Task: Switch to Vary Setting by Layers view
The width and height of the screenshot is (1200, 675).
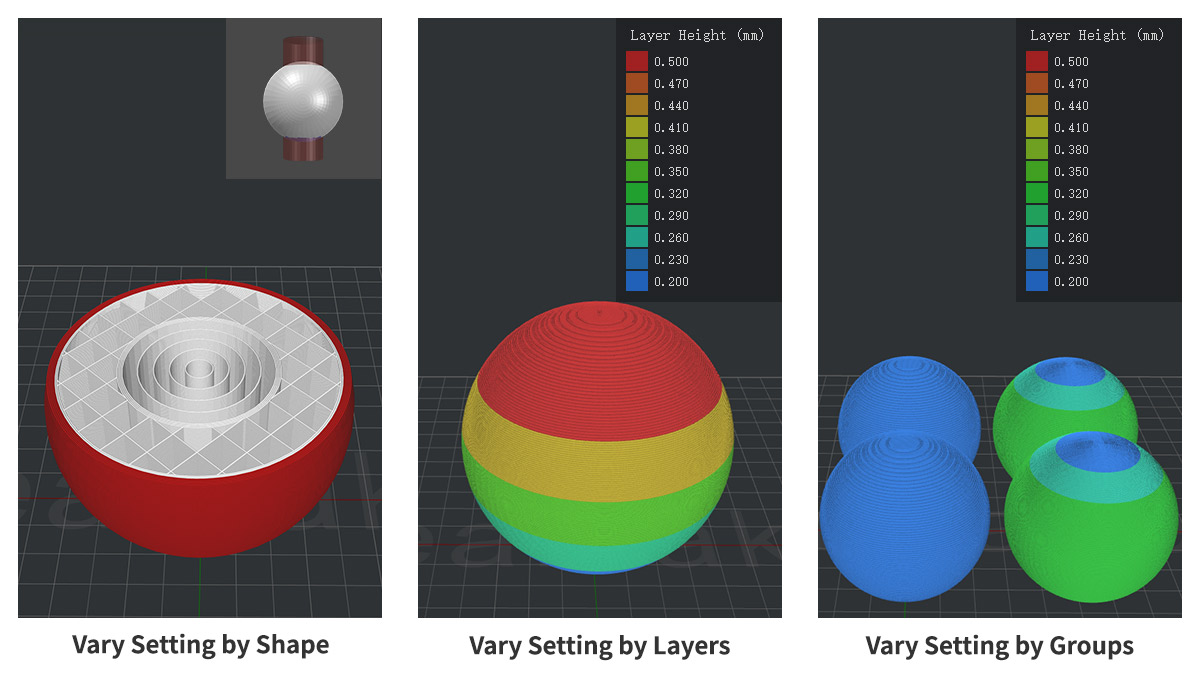Action: (600, 645)
